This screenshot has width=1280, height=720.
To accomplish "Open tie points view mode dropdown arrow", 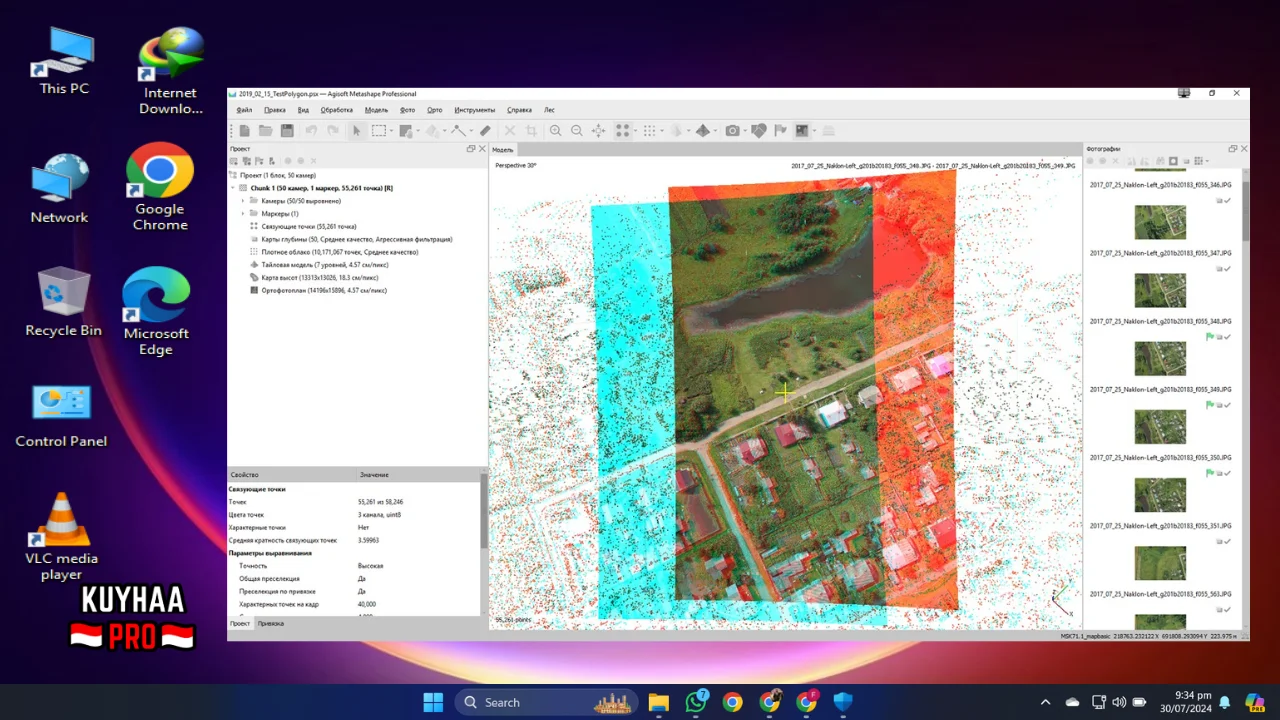I will point(635,130).
